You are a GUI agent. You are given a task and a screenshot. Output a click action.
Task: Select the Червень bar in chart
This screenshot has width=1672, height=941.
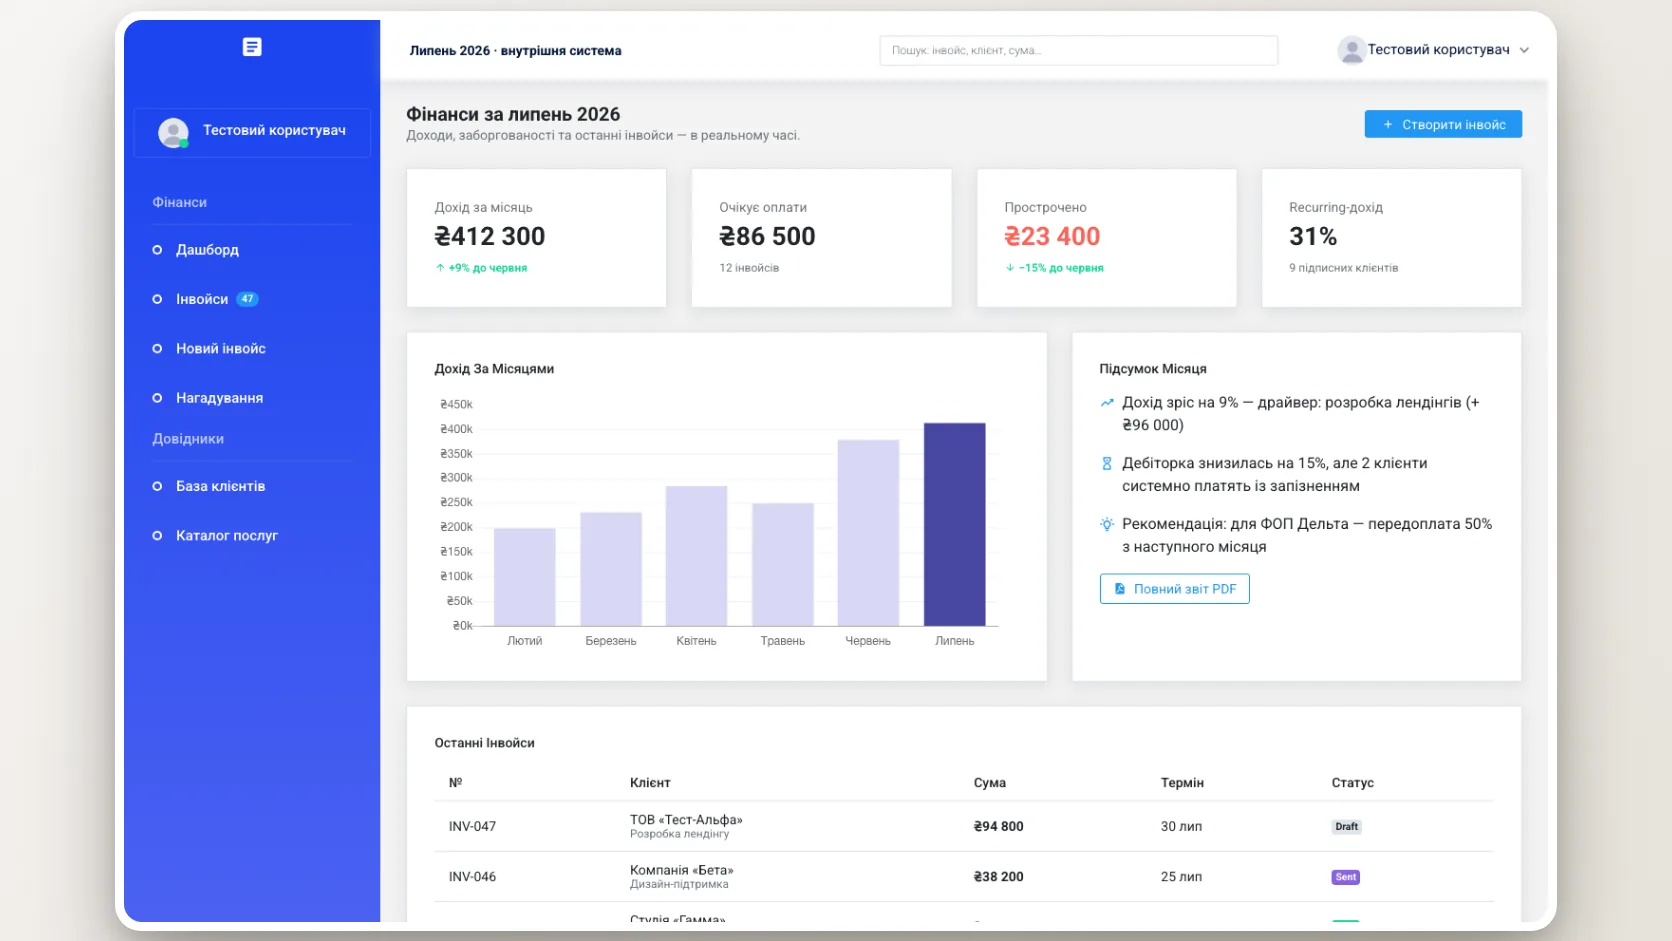pos(868,533)
